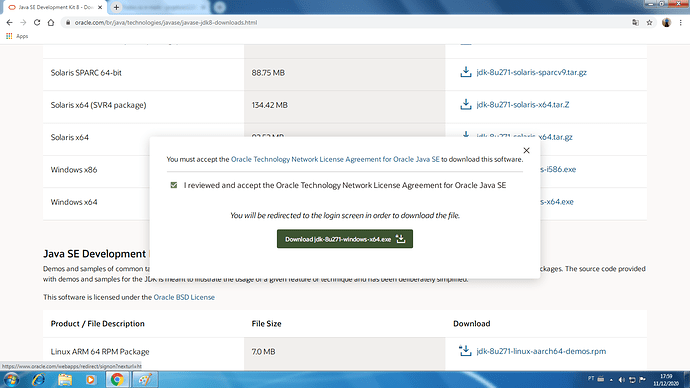Screen dimensions: 690x388
Task: Download jdk-8u271-solaris-sparcv9.tar.gz via its icon
Action: [466, 72]
